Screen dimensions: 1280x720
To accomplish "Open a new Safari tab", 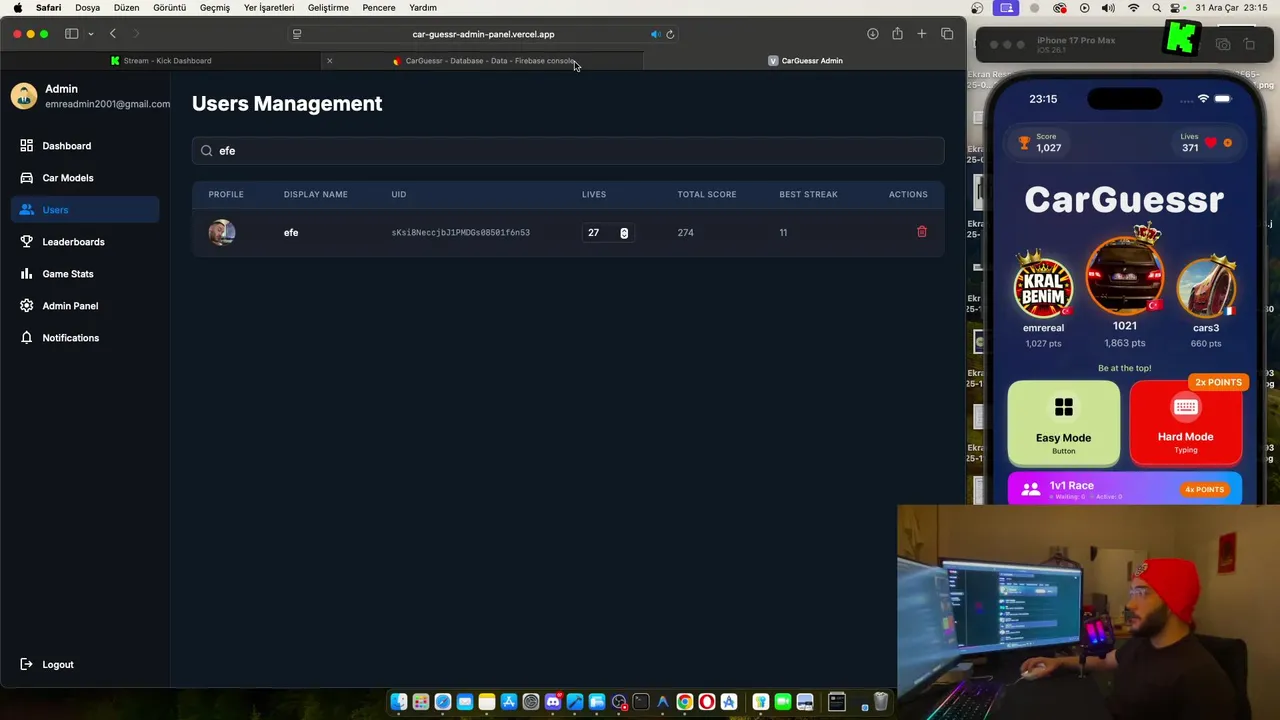I will pos(922,34).
